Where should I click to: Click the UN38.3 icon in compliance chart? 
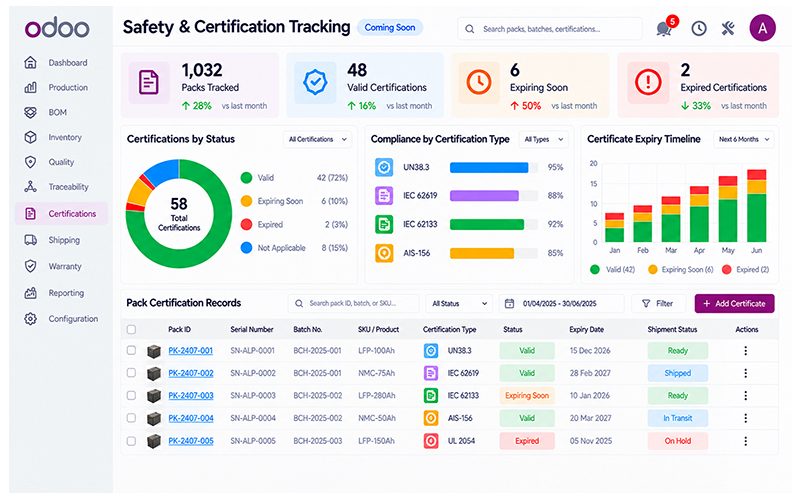[x=384, y=167]
